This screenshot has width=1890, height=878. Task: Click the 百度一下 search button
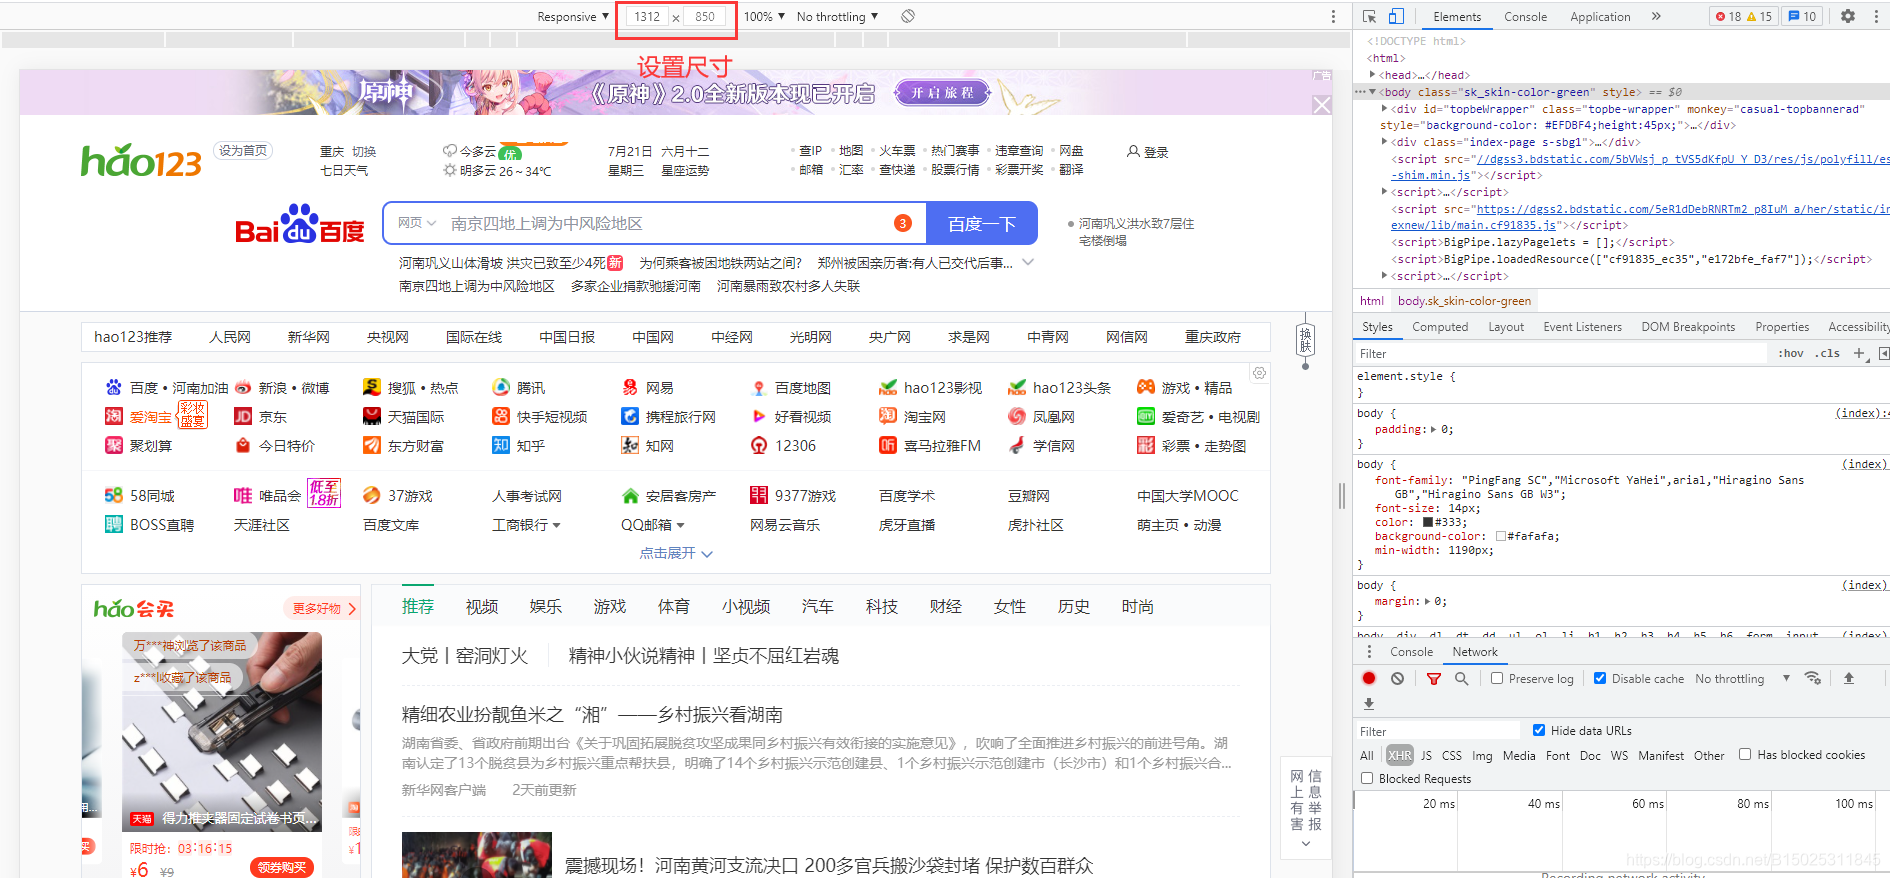pyautogui.click(x=982, y=224)
